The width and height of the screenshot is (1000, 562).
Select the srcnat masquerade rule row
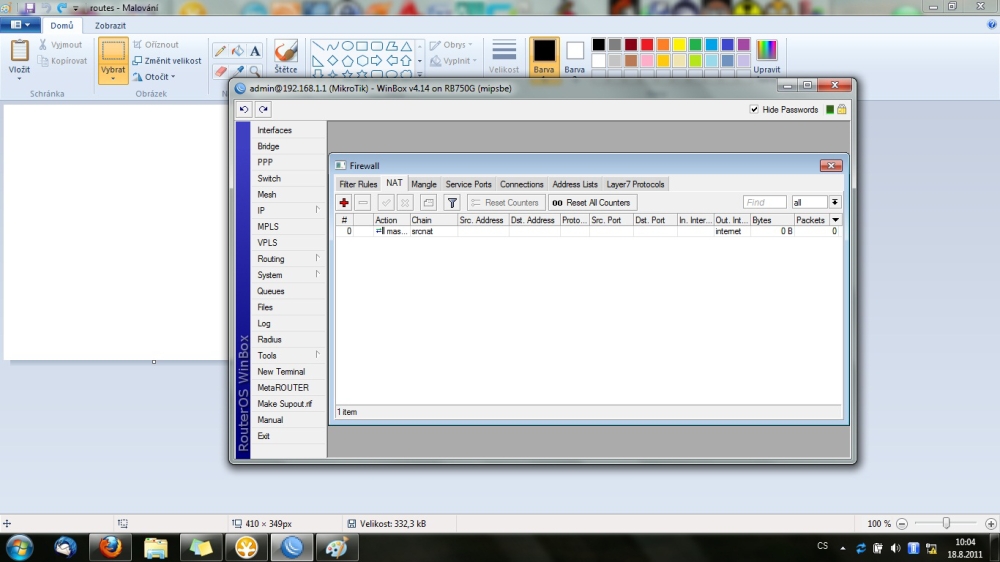tap(588, 232)
